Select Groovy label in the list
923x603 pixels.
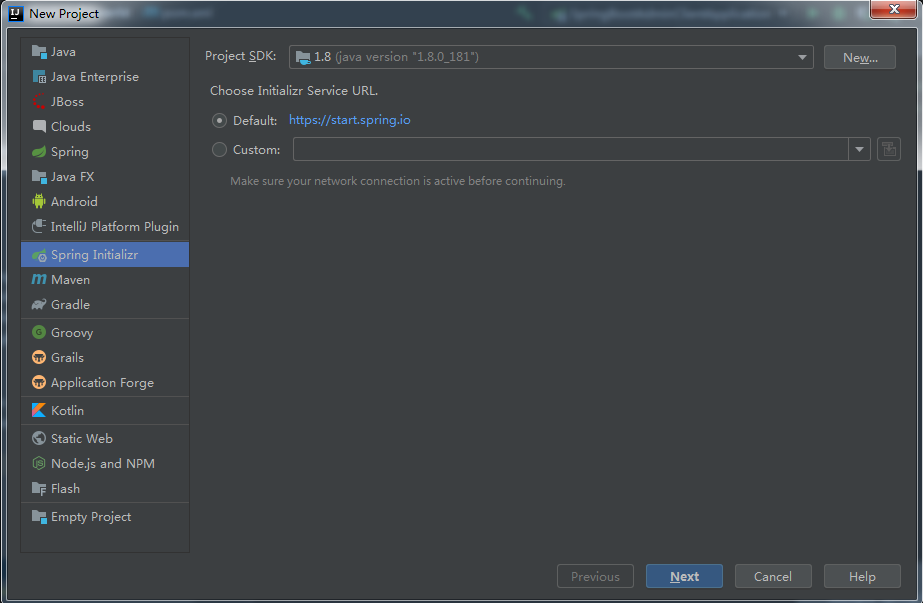(x=72, y=333)
